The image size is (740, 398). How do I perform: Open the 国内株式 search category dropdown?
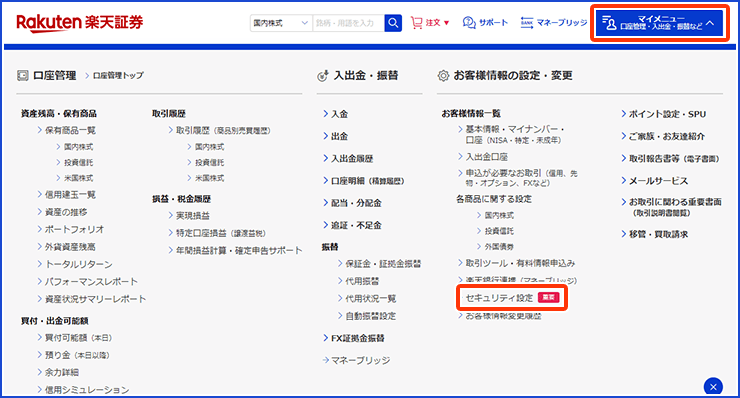tap(281, 23)
